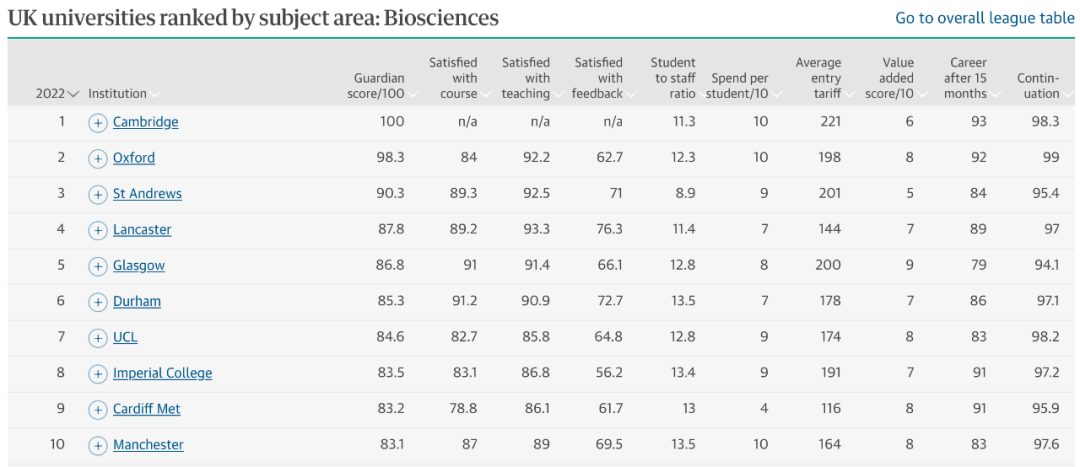Click the plus icon beside Durham
1080x467 pixels.
(98, 302)
